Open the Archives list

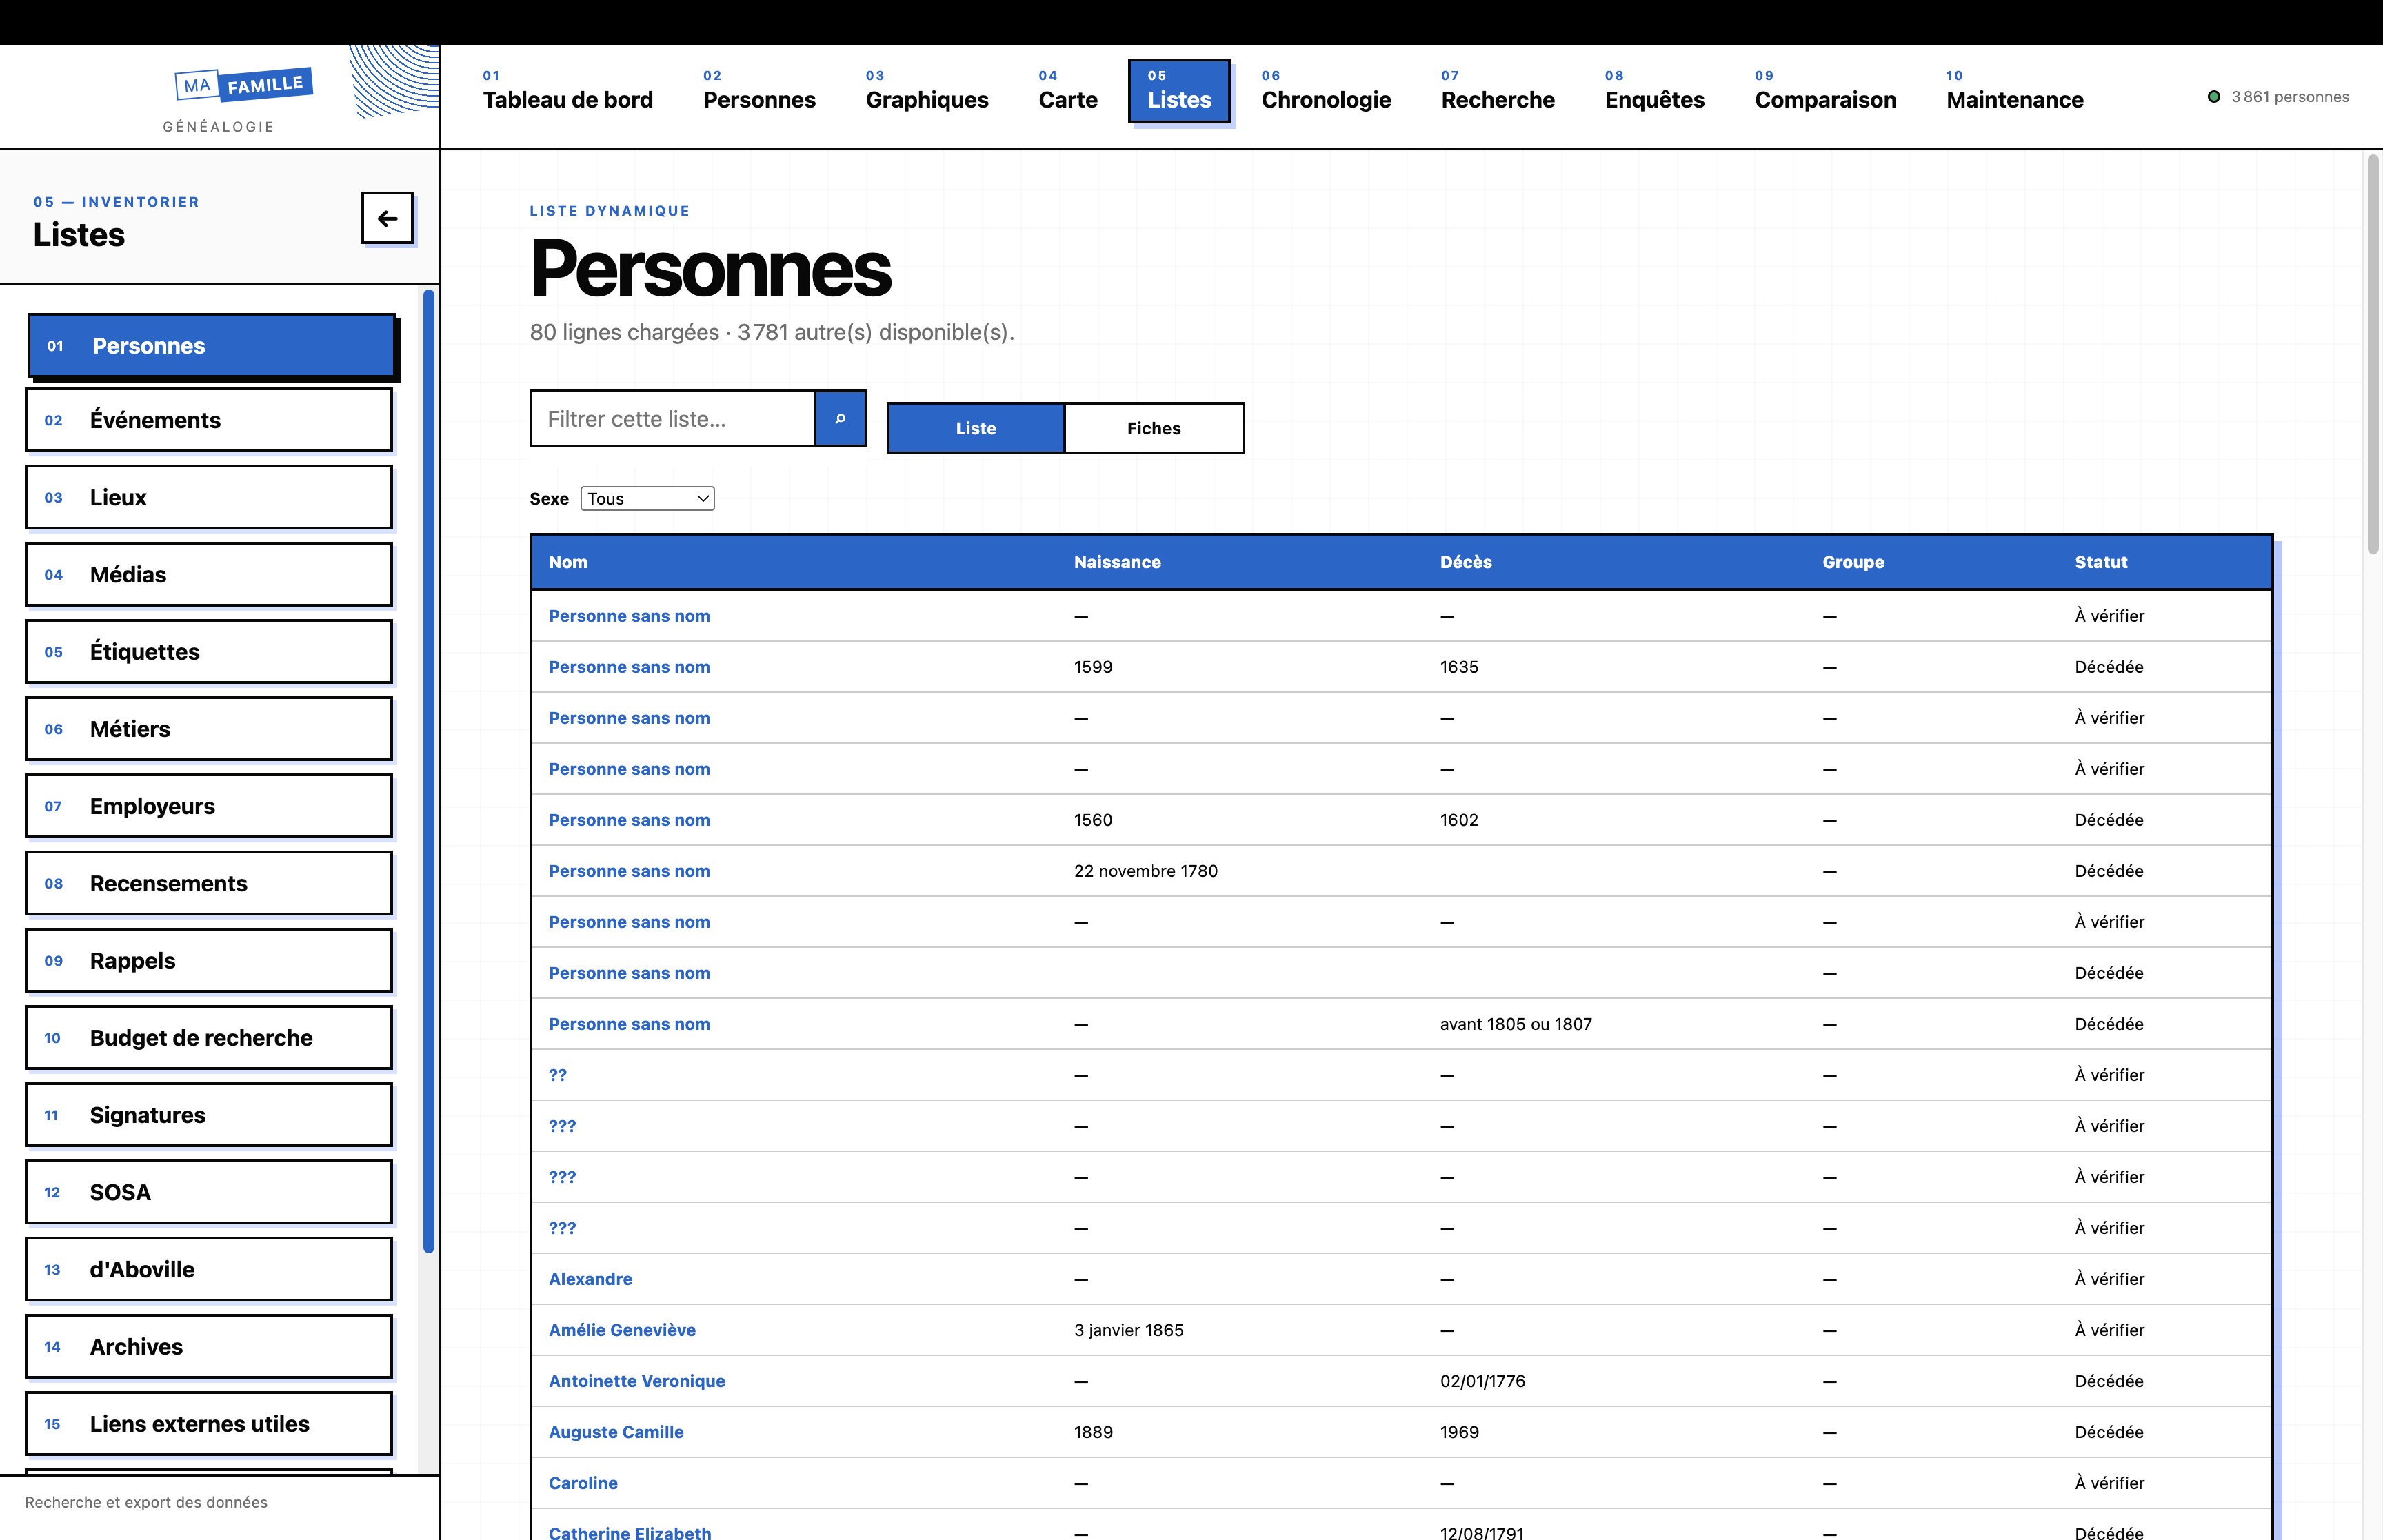(209, 1346)
